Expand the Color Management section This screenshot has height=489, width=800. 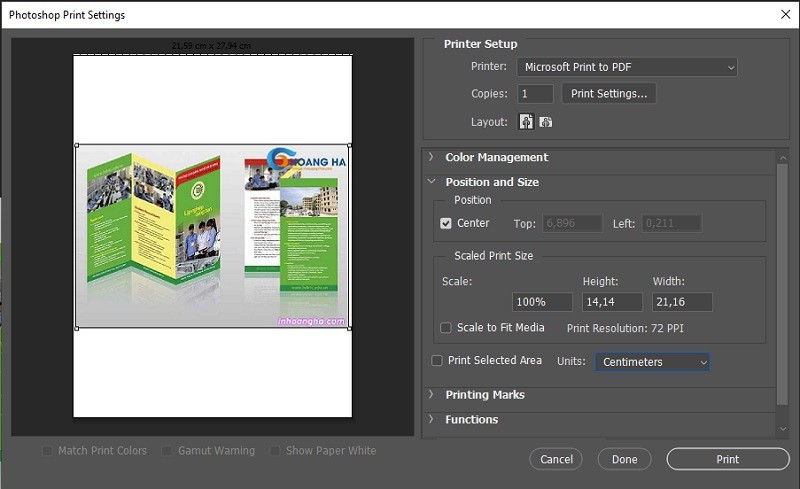coord(431,157)
